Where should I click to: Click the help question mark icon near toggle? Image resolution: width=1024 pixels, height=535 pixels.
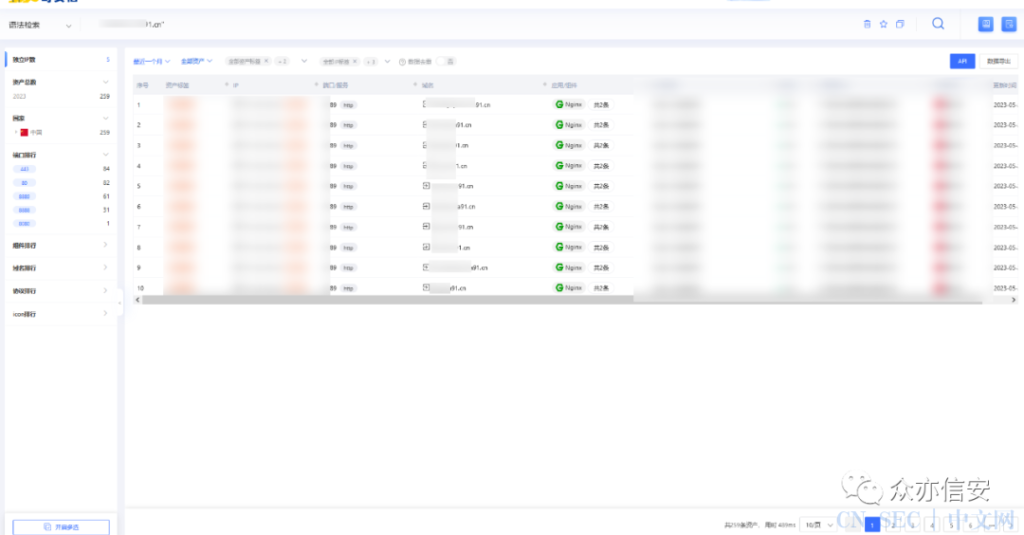[402, 61]
